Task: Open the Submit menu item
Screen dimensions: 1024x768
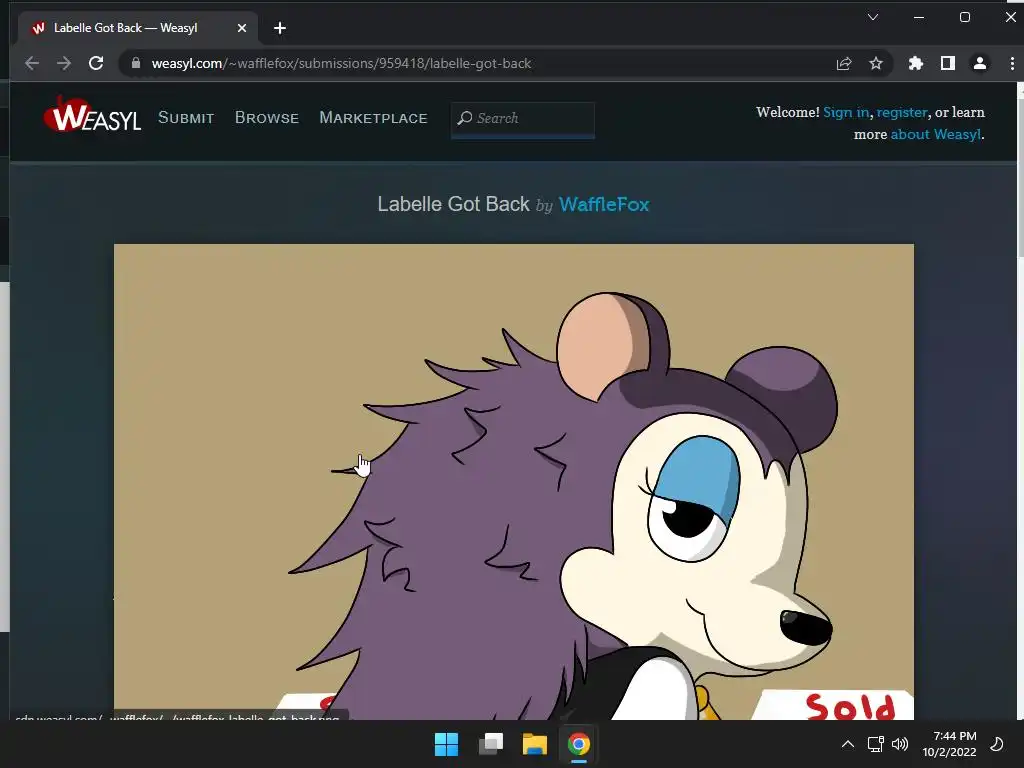Action: pyautogui.click(x=186, y=118)
